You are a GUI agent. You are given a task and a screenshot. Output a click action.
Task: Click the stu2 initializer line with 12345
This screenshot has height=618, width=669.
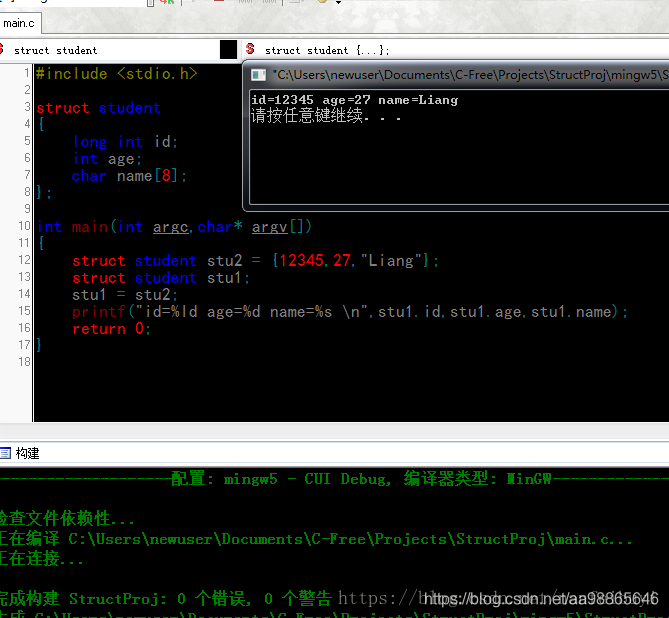(x=255, y=260)
